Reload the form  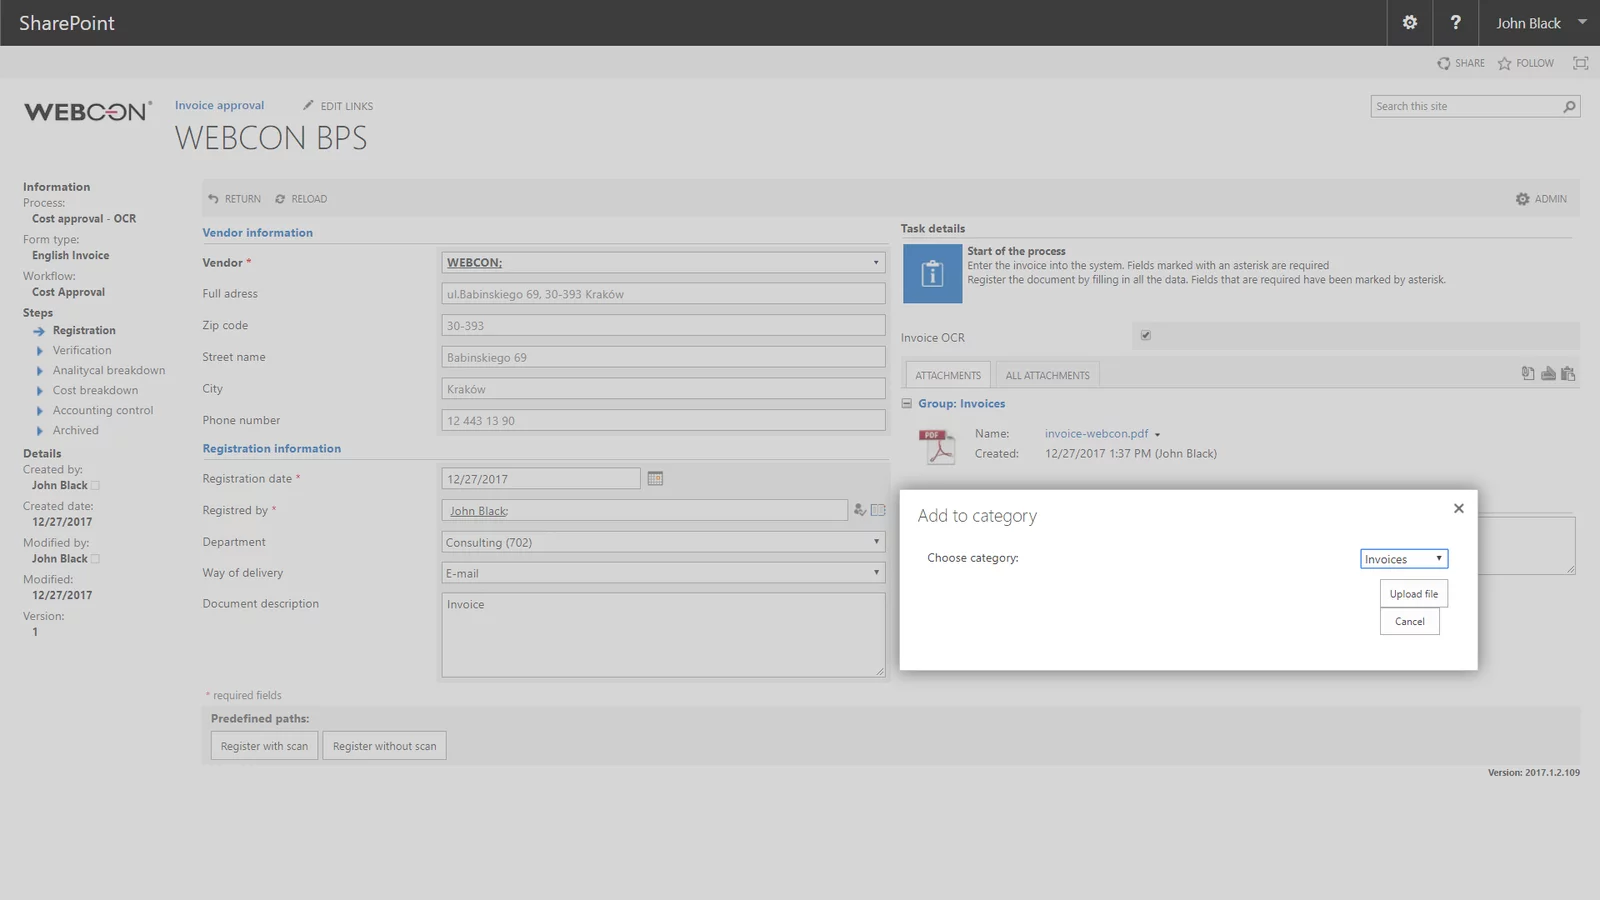tap(300, 199)
